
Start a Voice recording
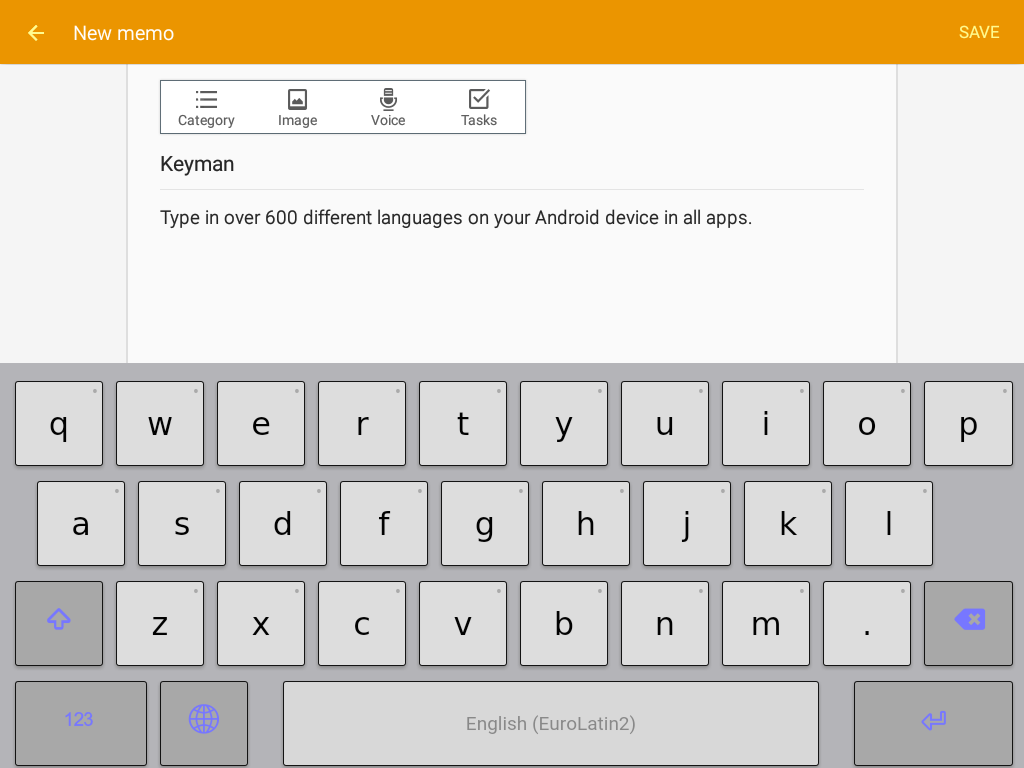click(388, 108)
